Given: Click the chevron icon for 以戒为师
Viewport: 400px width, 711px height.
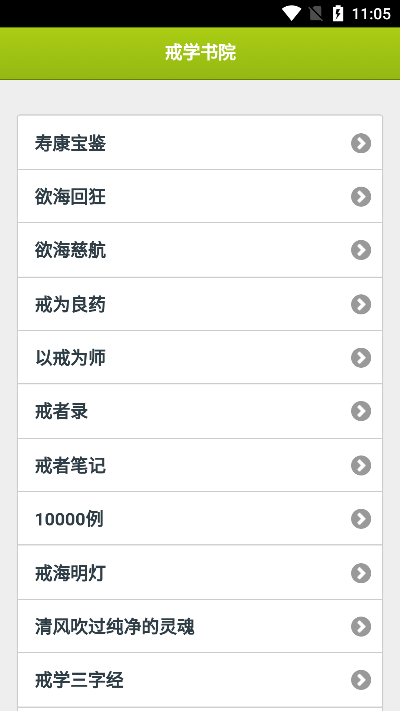Looking at the screenshot, I should point(361,358).
